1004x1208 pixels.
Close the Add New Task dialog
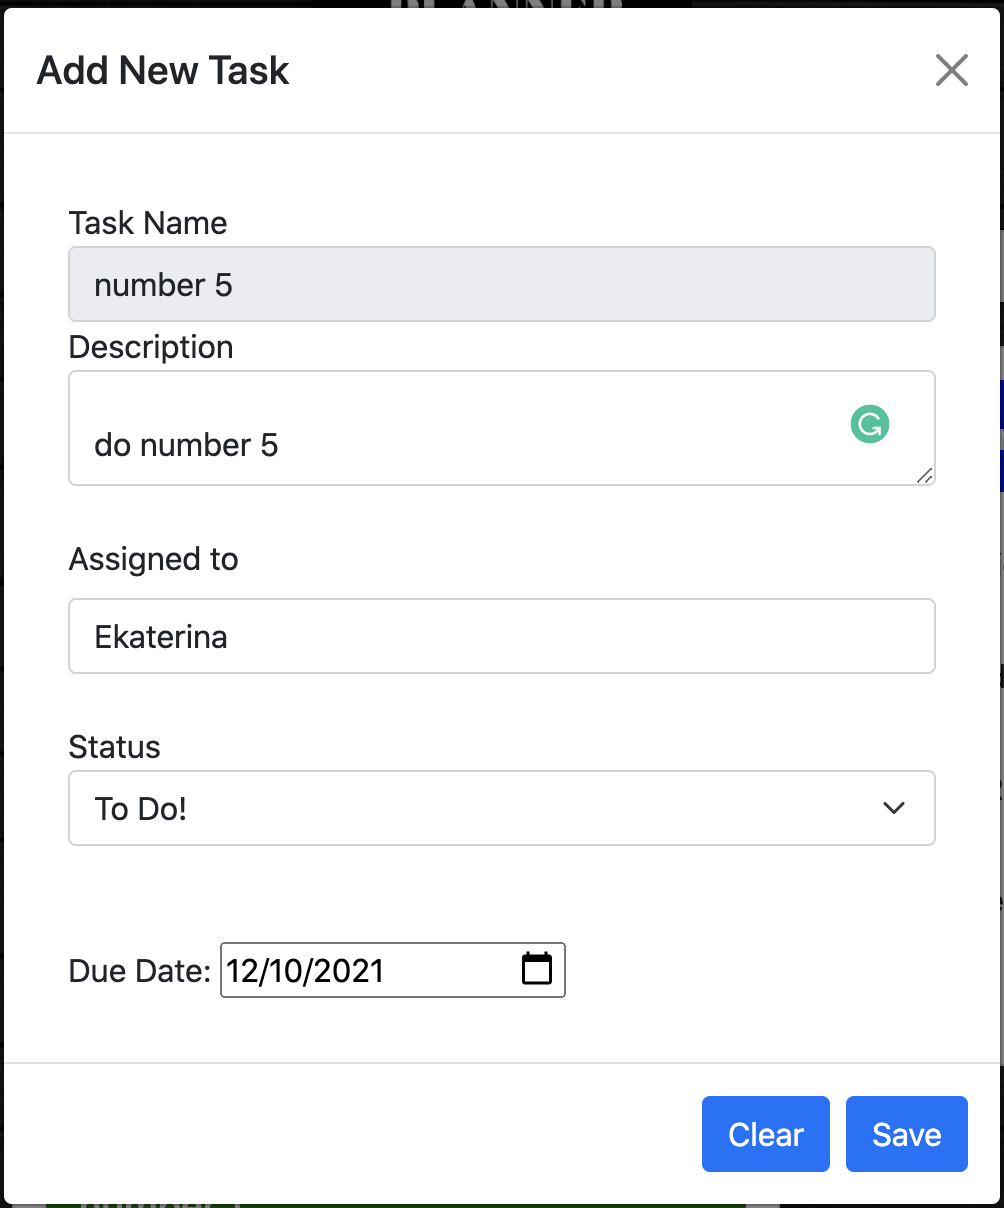[x=951, y=70]
